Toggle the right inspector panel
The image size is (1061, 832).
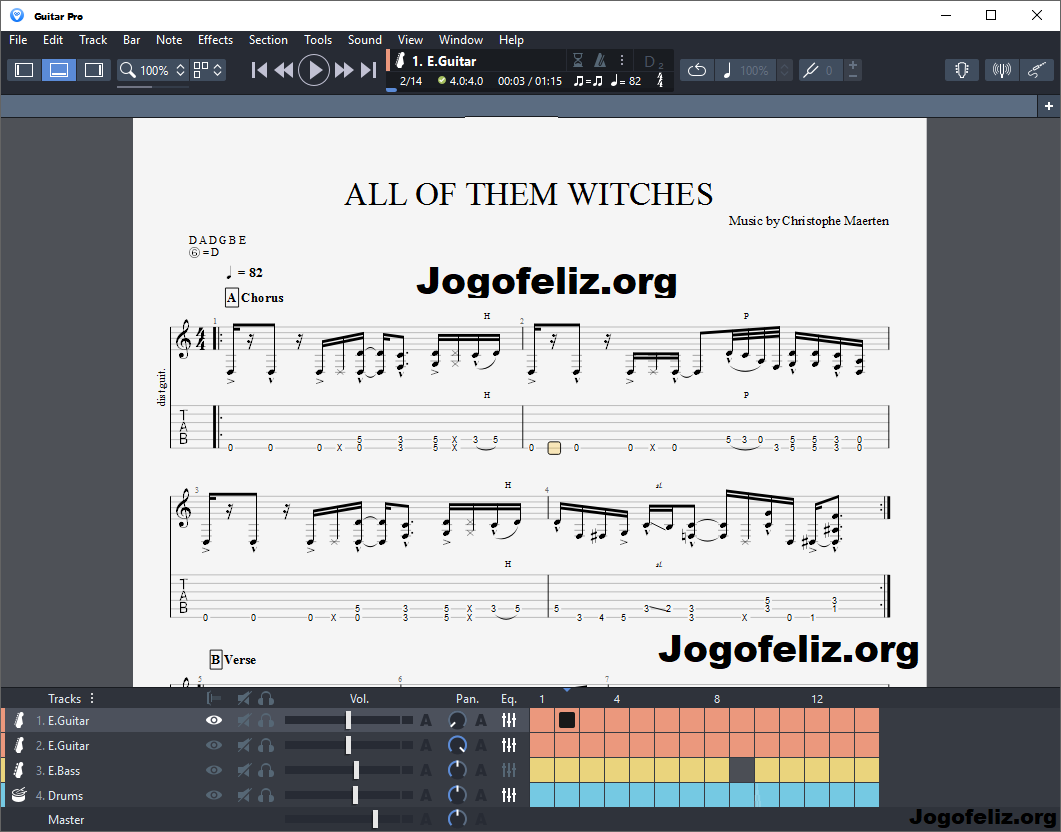point(93,70)
